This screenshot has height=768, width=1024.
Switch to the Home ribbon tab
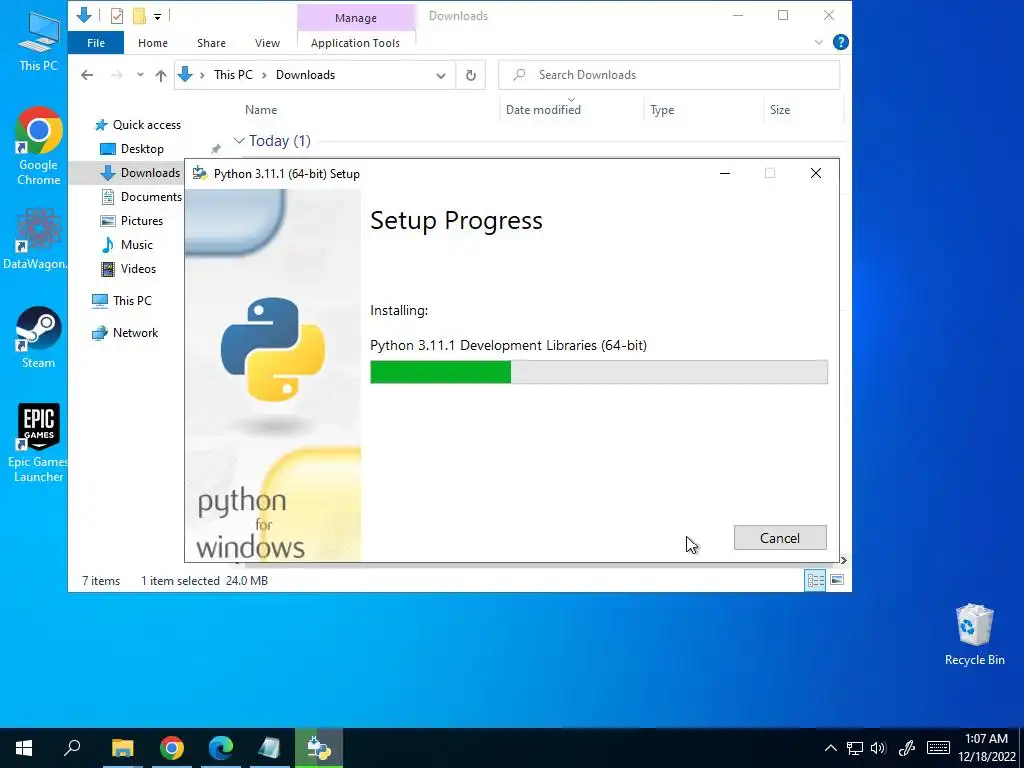[x=153, y=43]
